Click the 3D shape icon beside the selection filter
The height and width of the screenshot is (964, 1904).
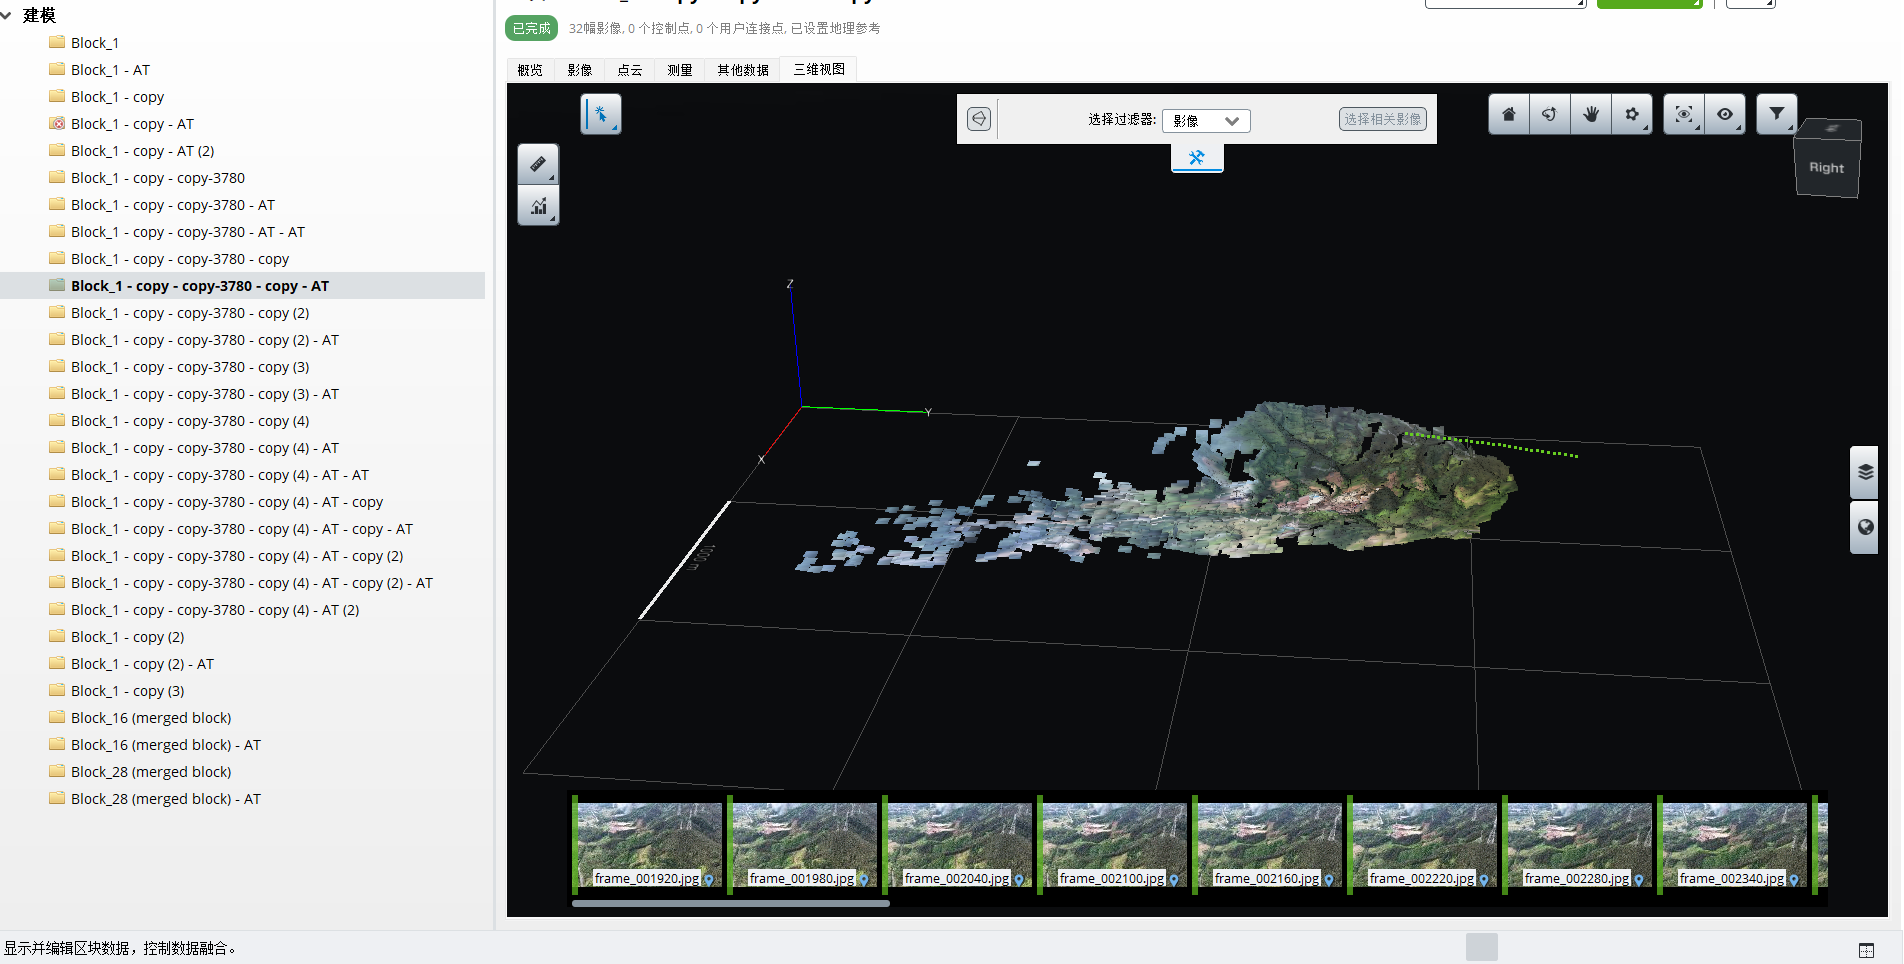[979, 119]
